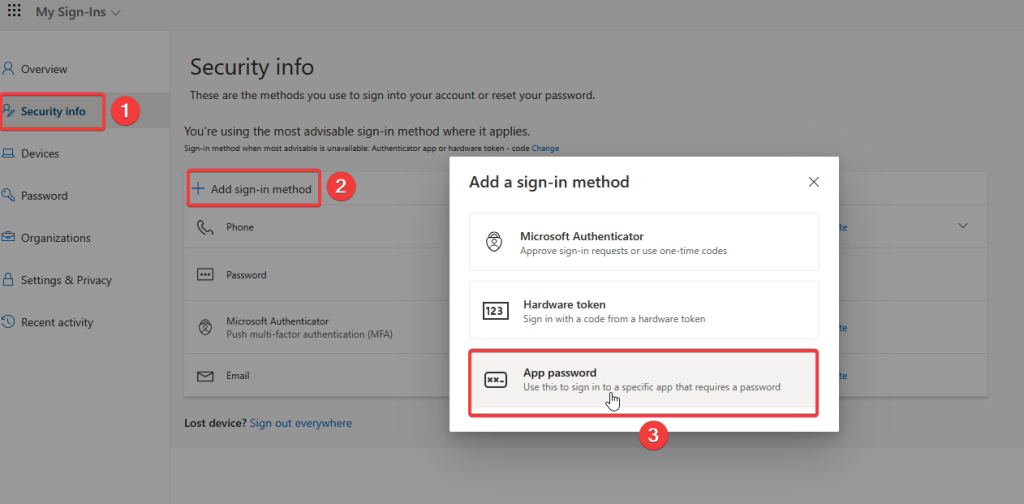1024x504 pixels.
Task: Click the Hardware token 123 icon
Action: (x=496, y=310)
